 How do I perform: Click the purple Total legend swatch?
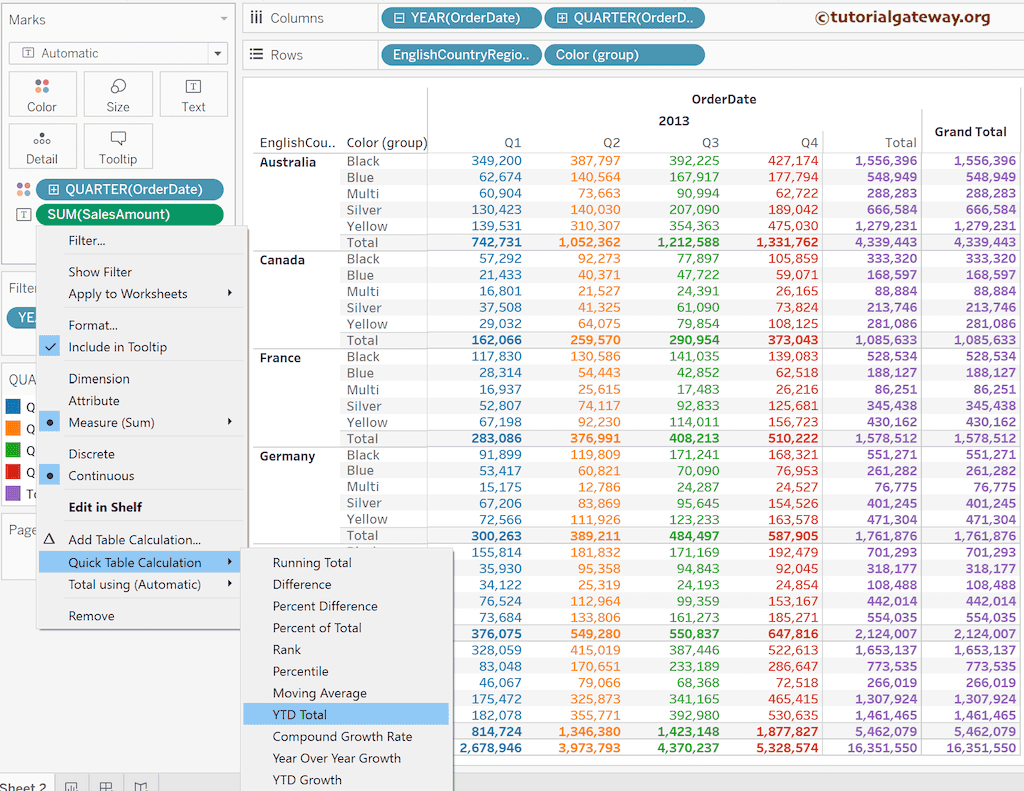coord(13,494)
